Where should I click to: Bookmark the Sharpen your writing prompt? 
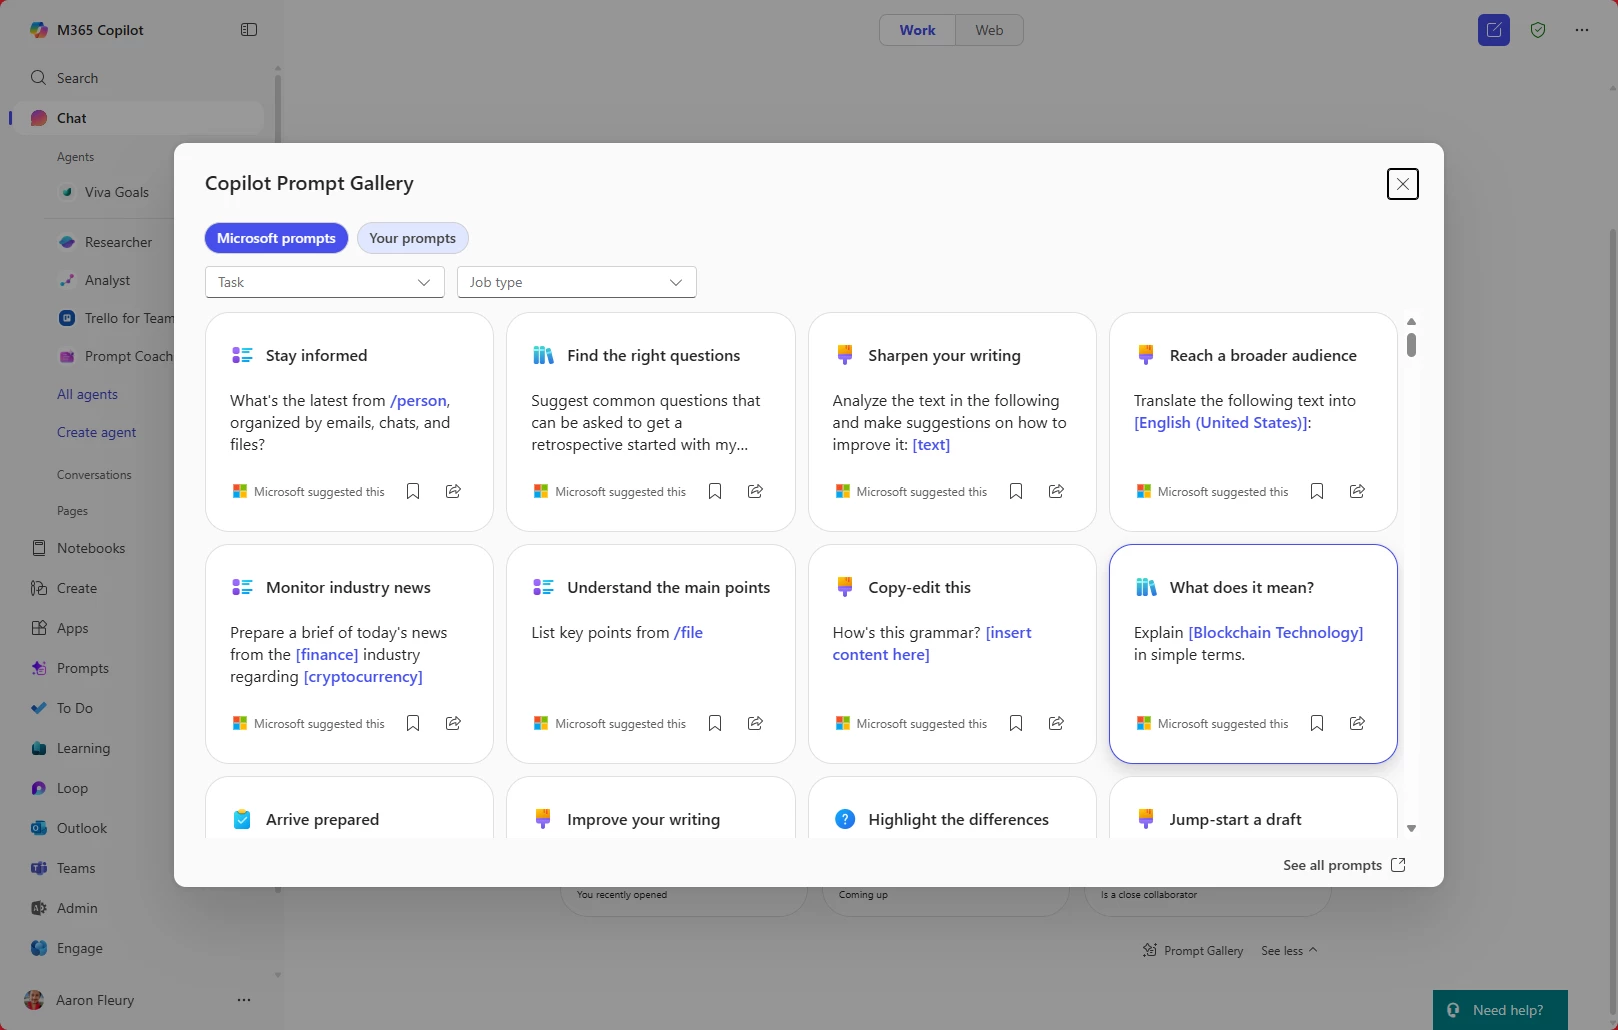coord(1016,491)
